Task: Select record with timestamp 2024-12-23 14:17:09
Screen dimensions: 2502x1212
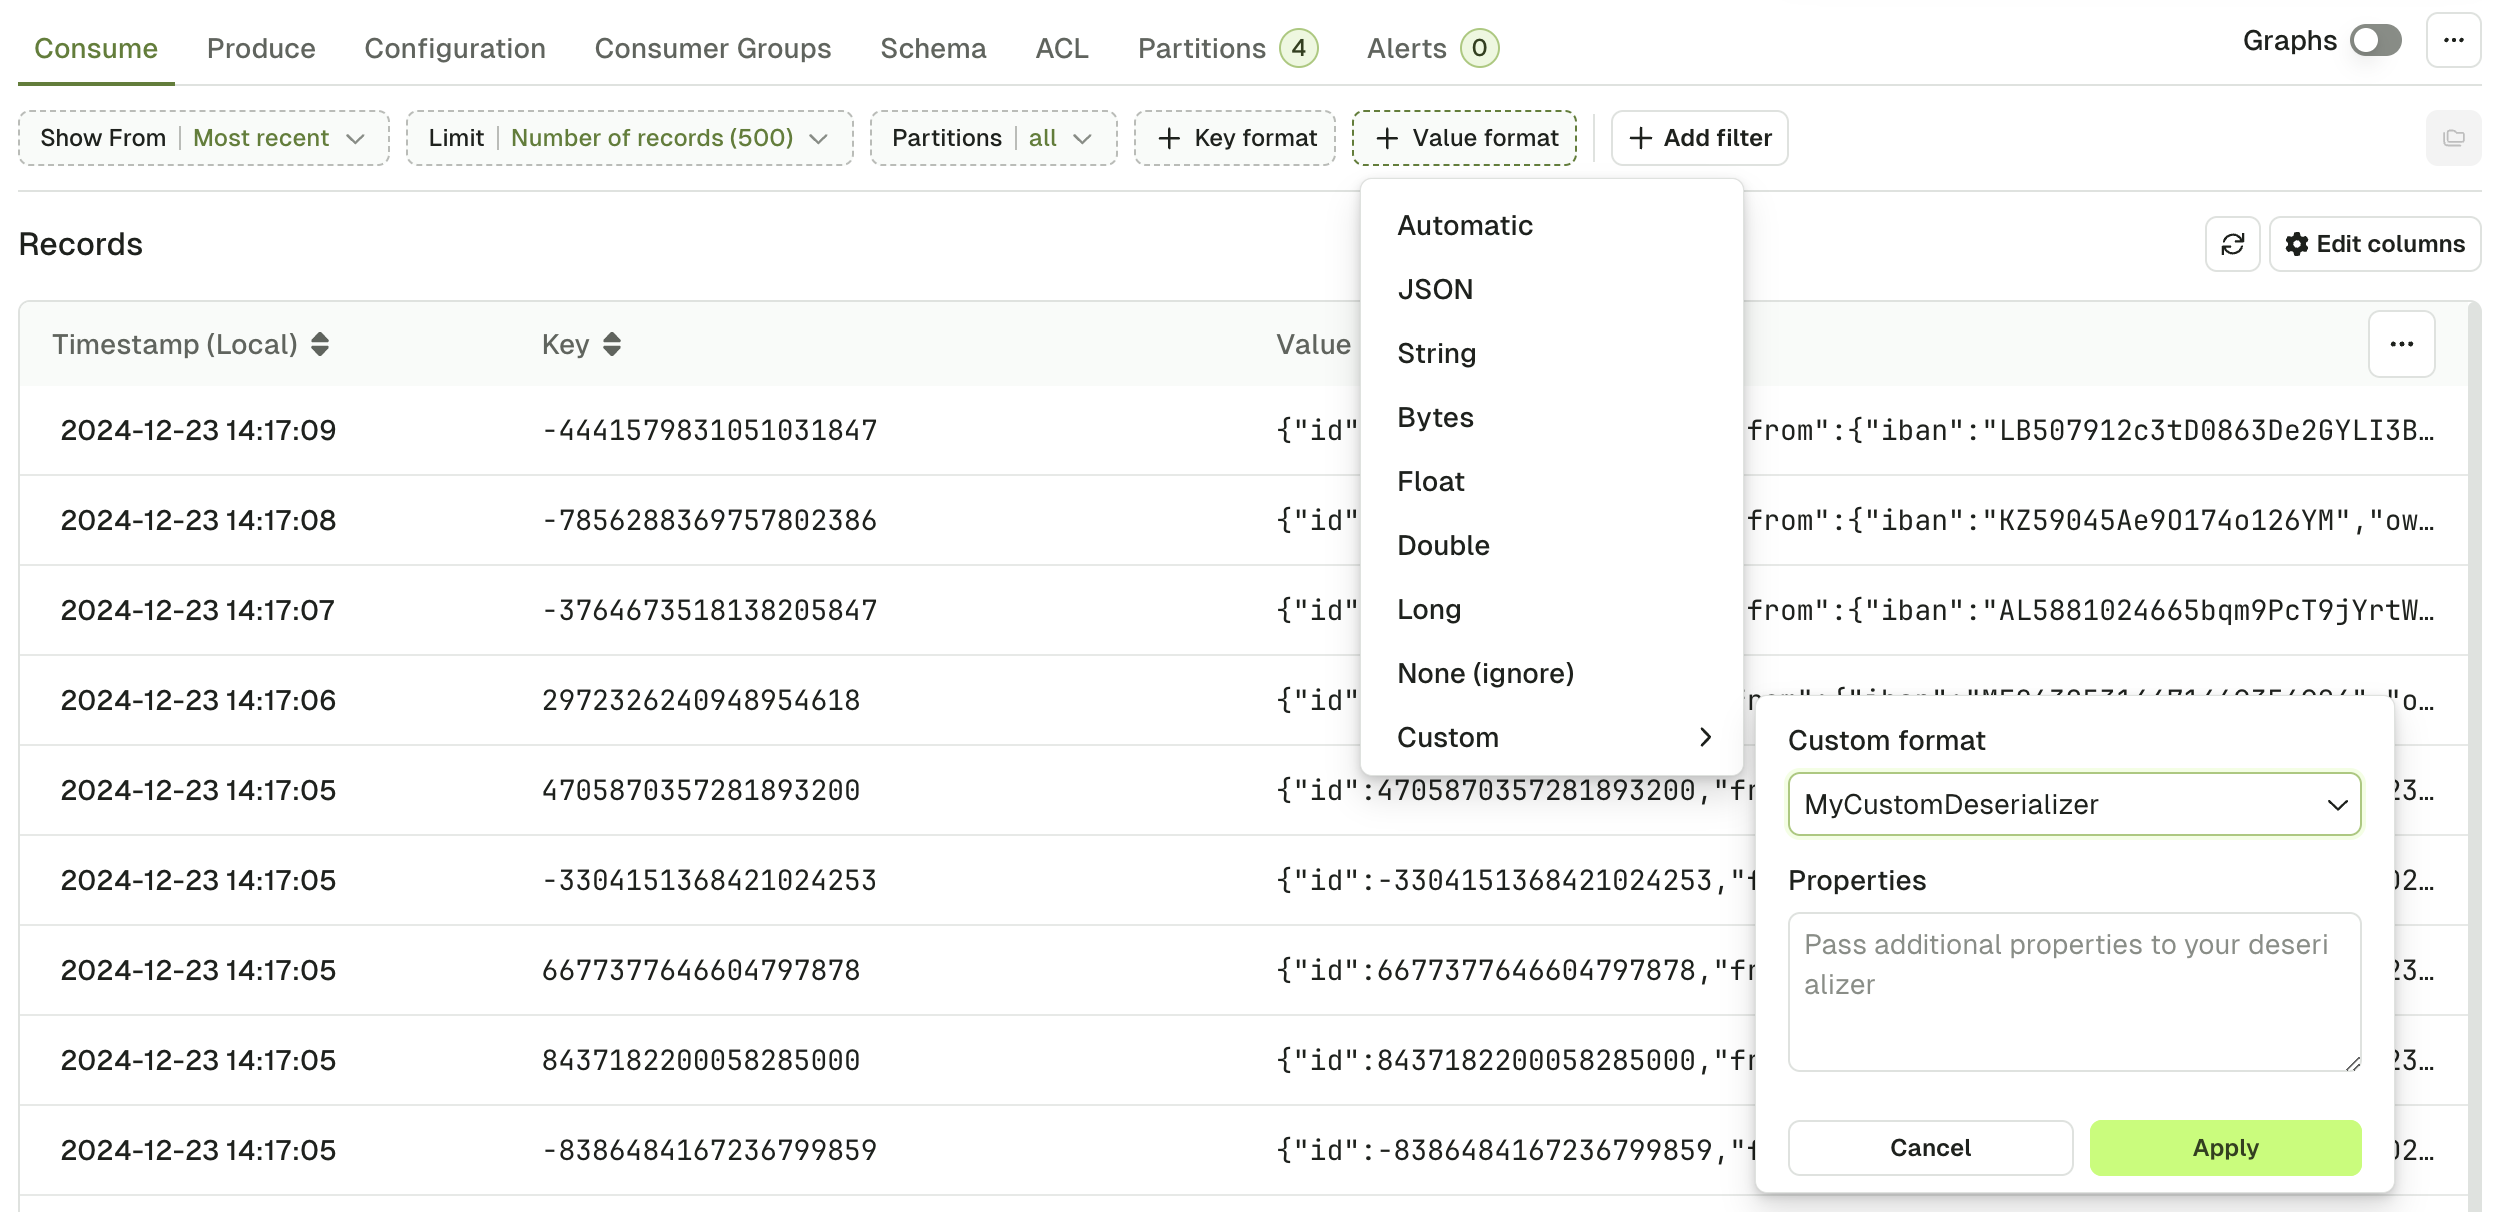Action: click(1244, 430)
